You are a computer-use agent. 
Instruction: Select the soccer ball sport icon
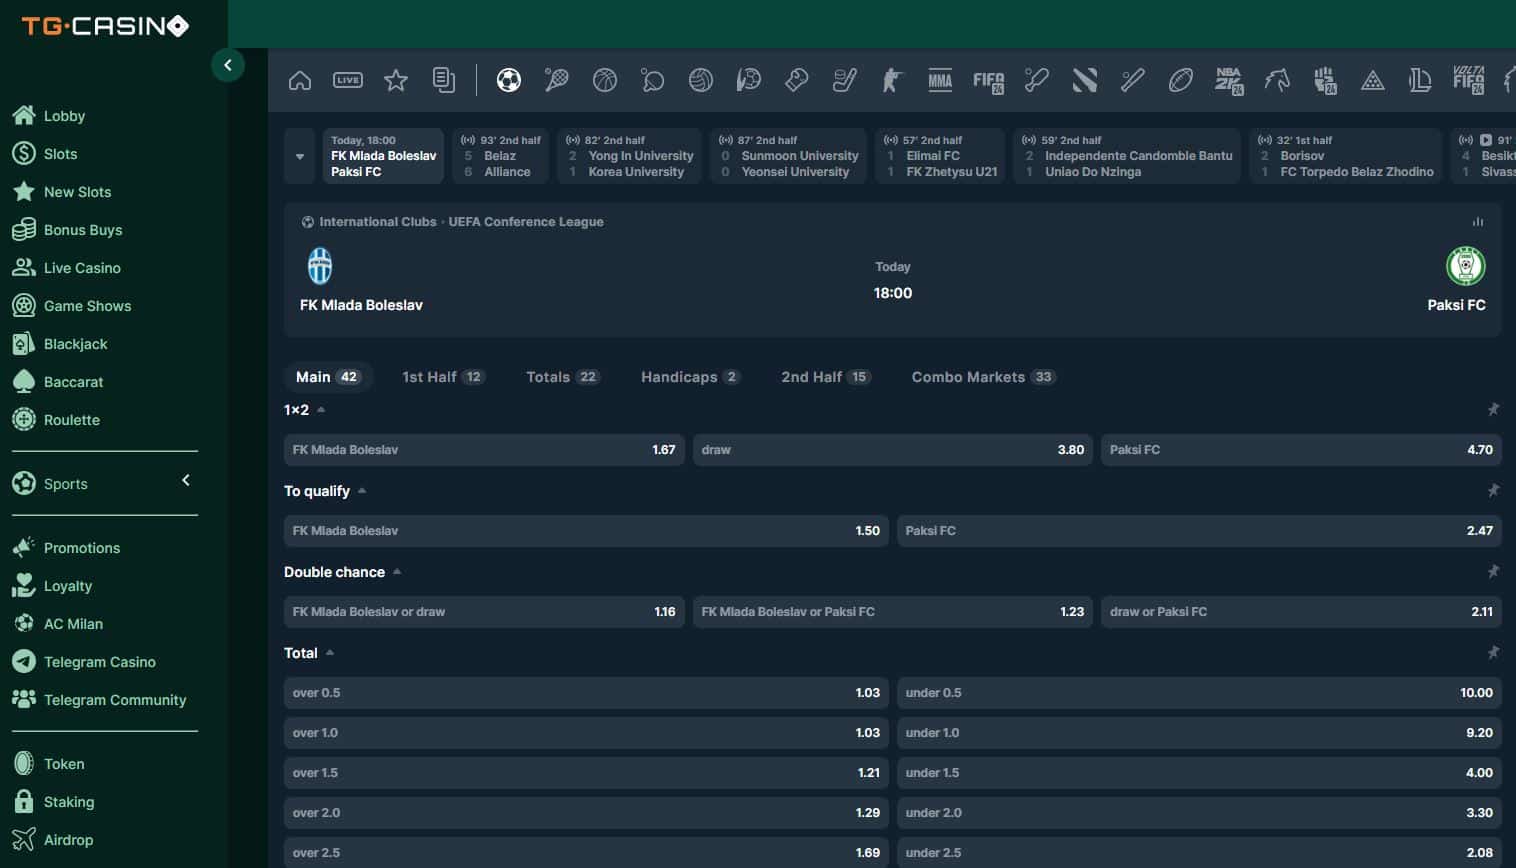(x=509, y=80)
